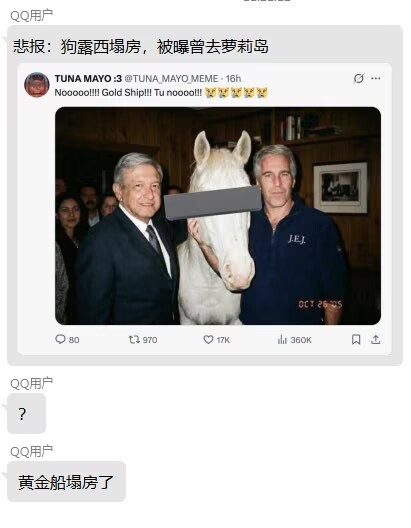Click the reply icon with 80 comments
Image resolution: width=411 pixels, height=528 pixels.
pyautogui.click(x=60, y=339)
